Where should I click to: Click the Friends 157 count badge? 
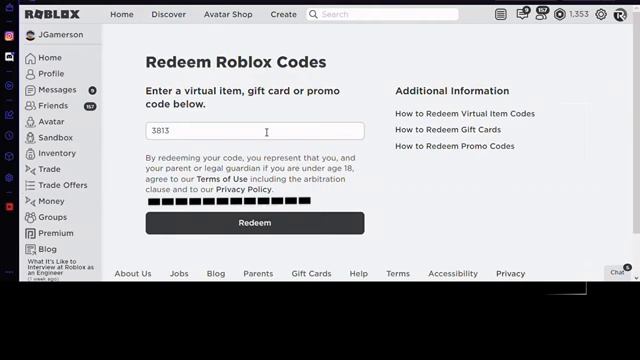point(90,107)
